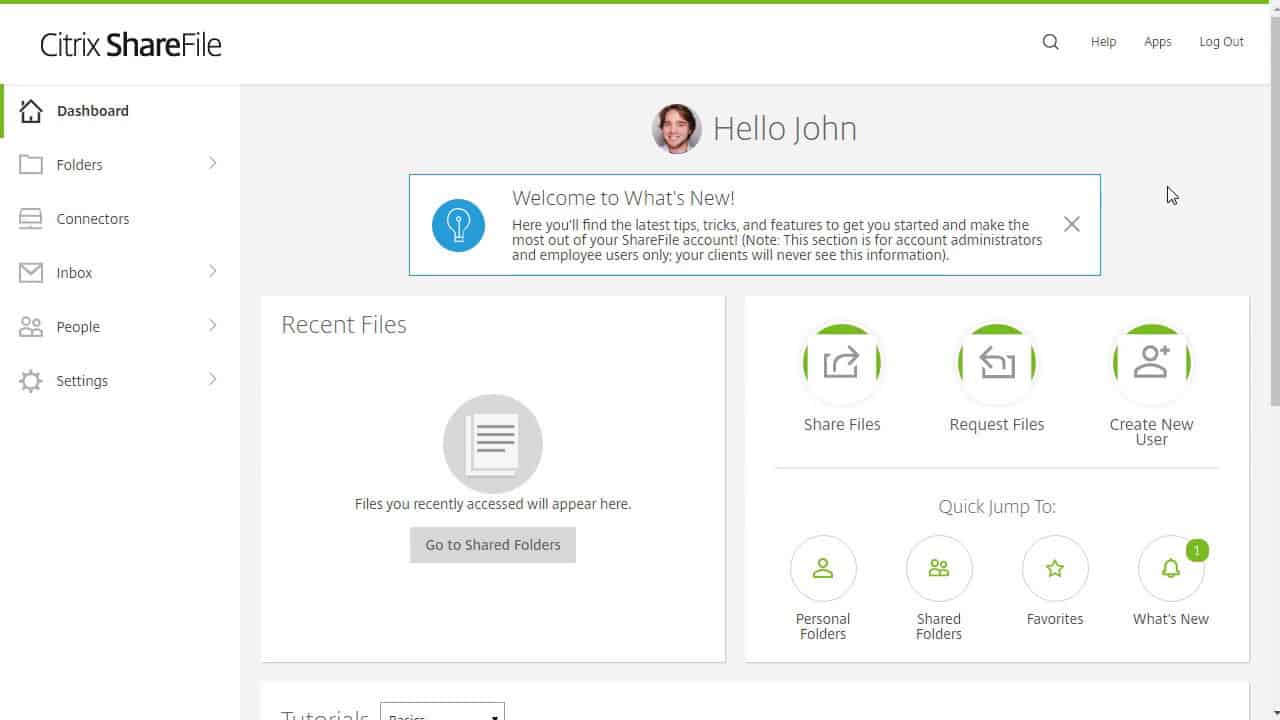
Task: Click the Share Files label
Action: tap(842, 424)
